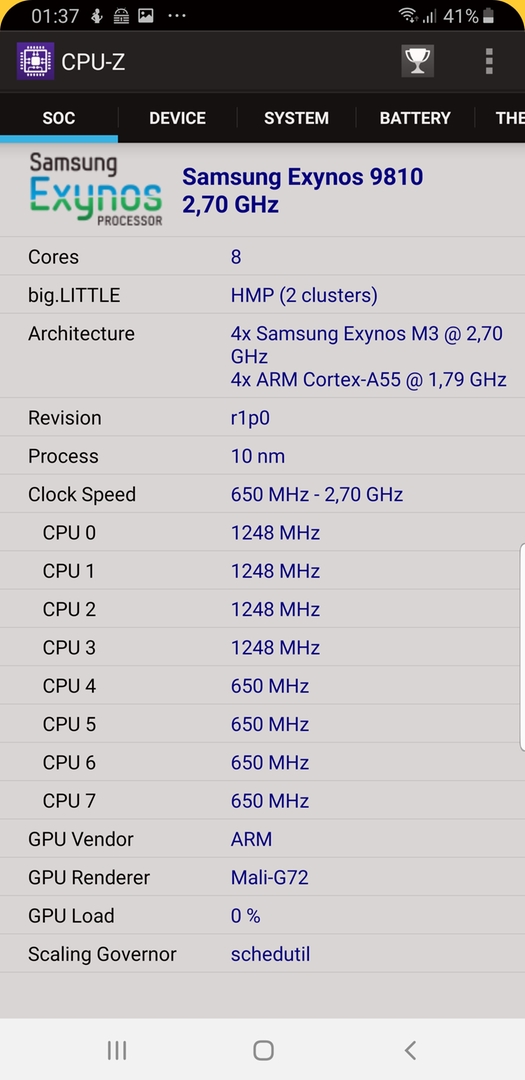
Task: Tap the Samsung Exynos processor logo
Action: pyautogui.click(x=96, y=189)
